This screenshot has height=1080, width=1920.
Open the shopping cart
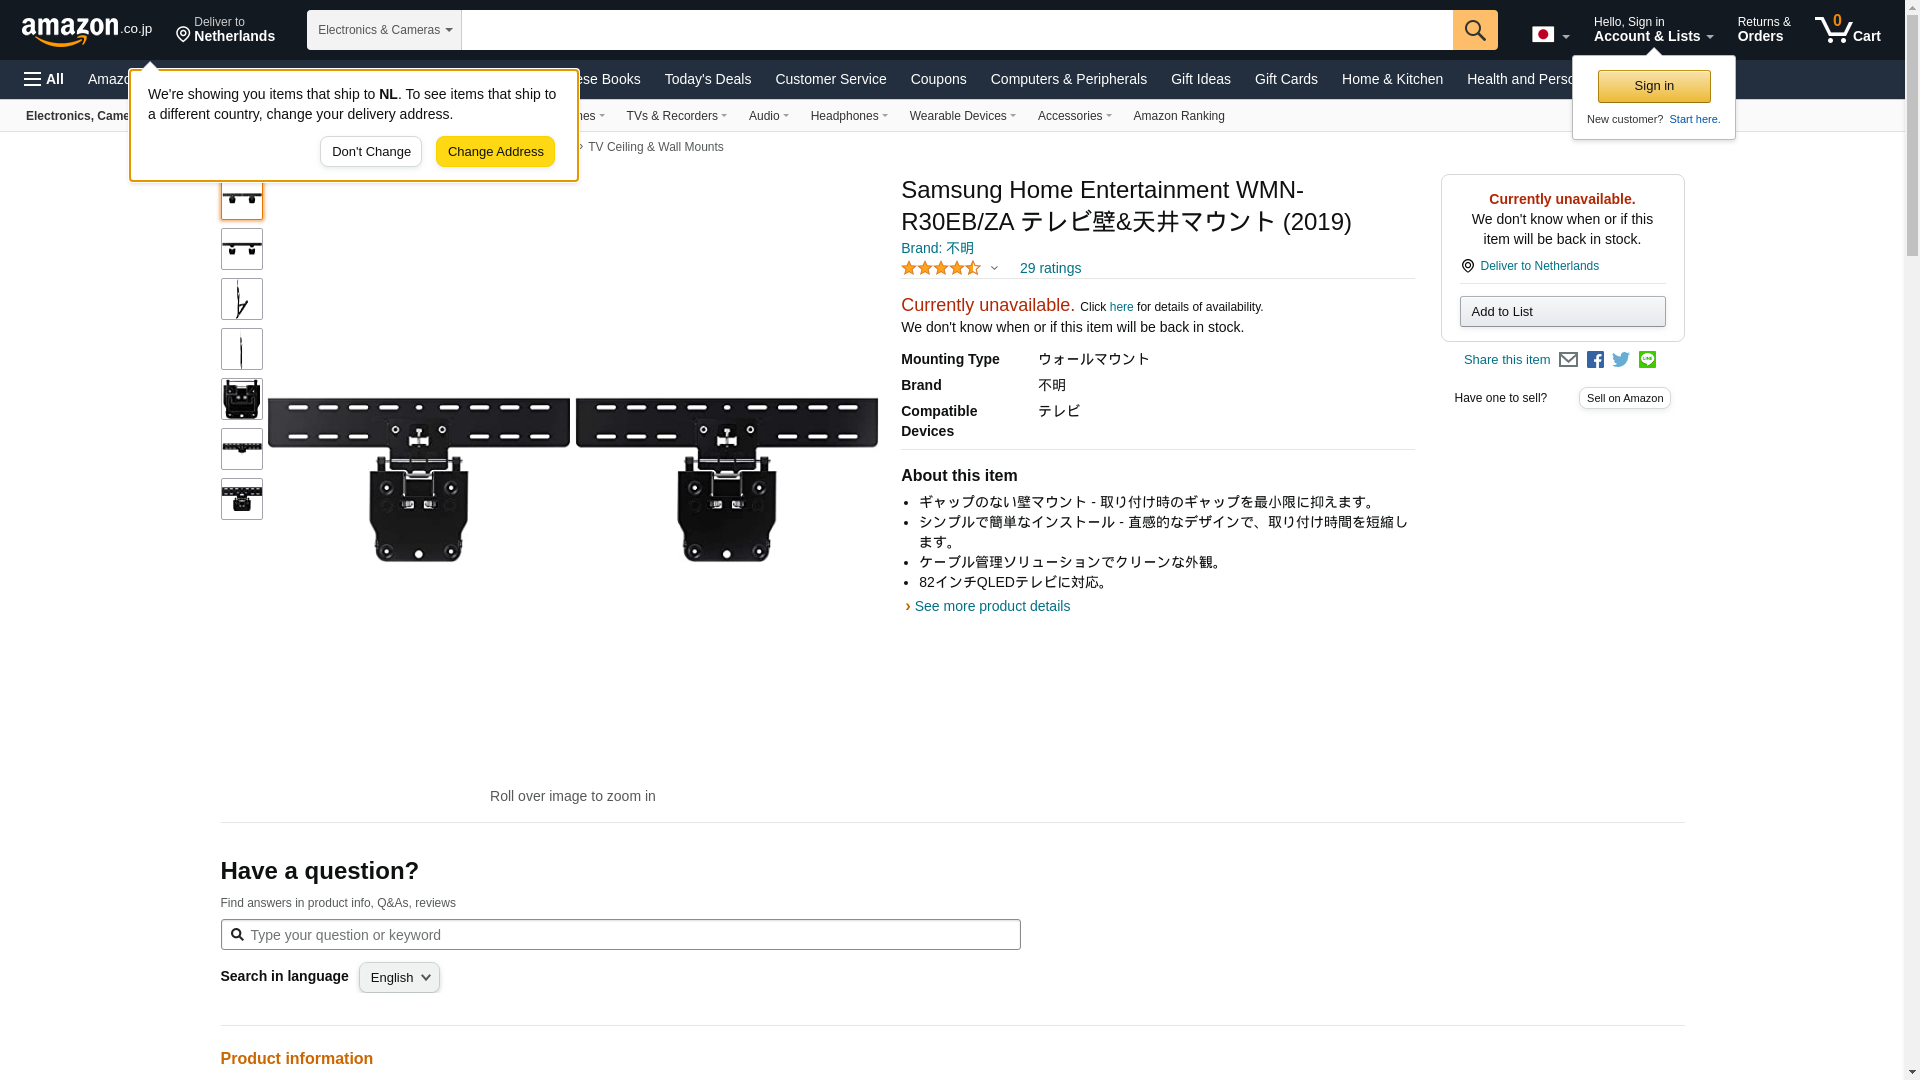point(1847,30)
